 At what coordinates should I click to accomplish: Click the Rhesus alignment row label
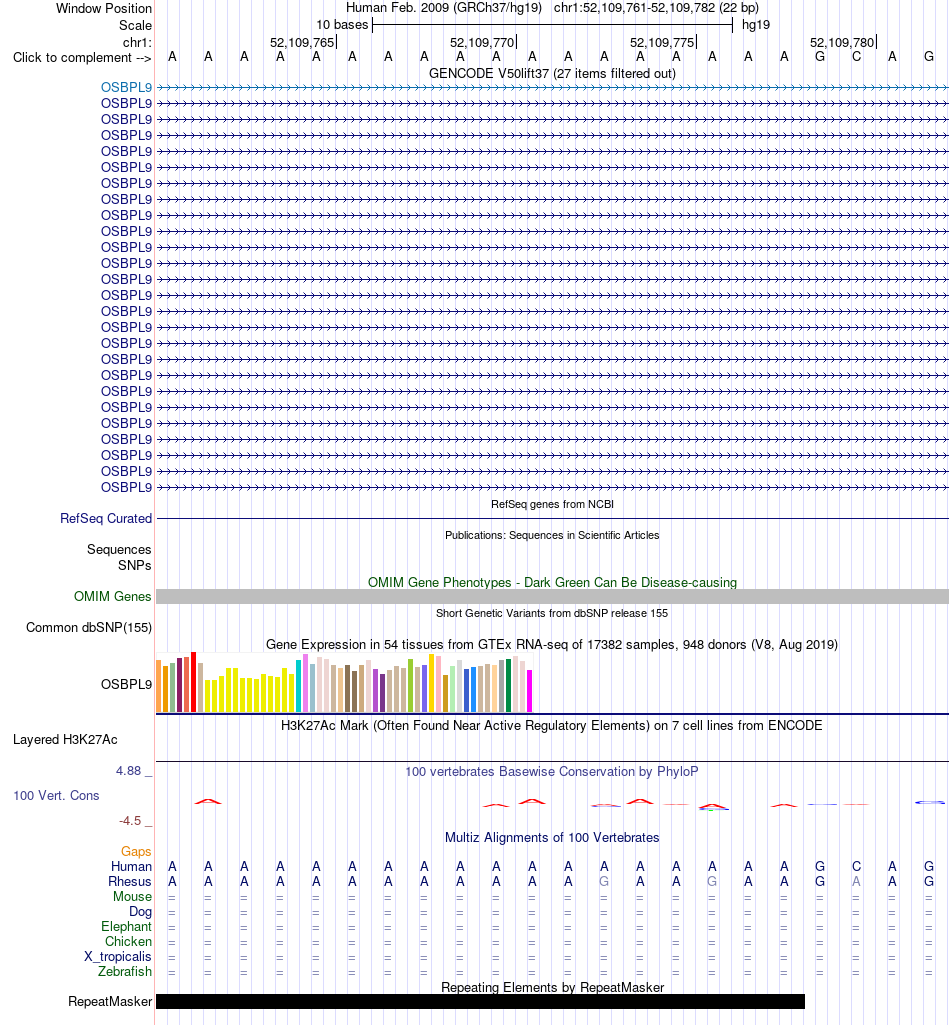coord(130,881)
